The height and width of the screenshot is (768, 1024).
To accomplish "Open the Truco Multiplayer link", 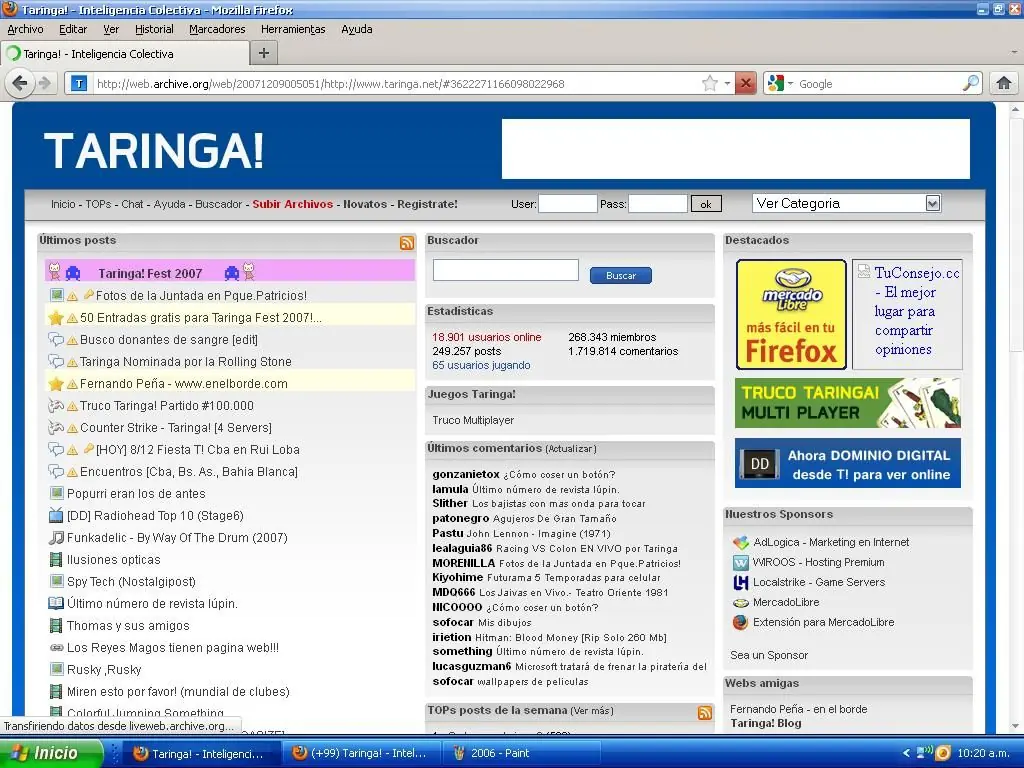I will click(473, 420).
